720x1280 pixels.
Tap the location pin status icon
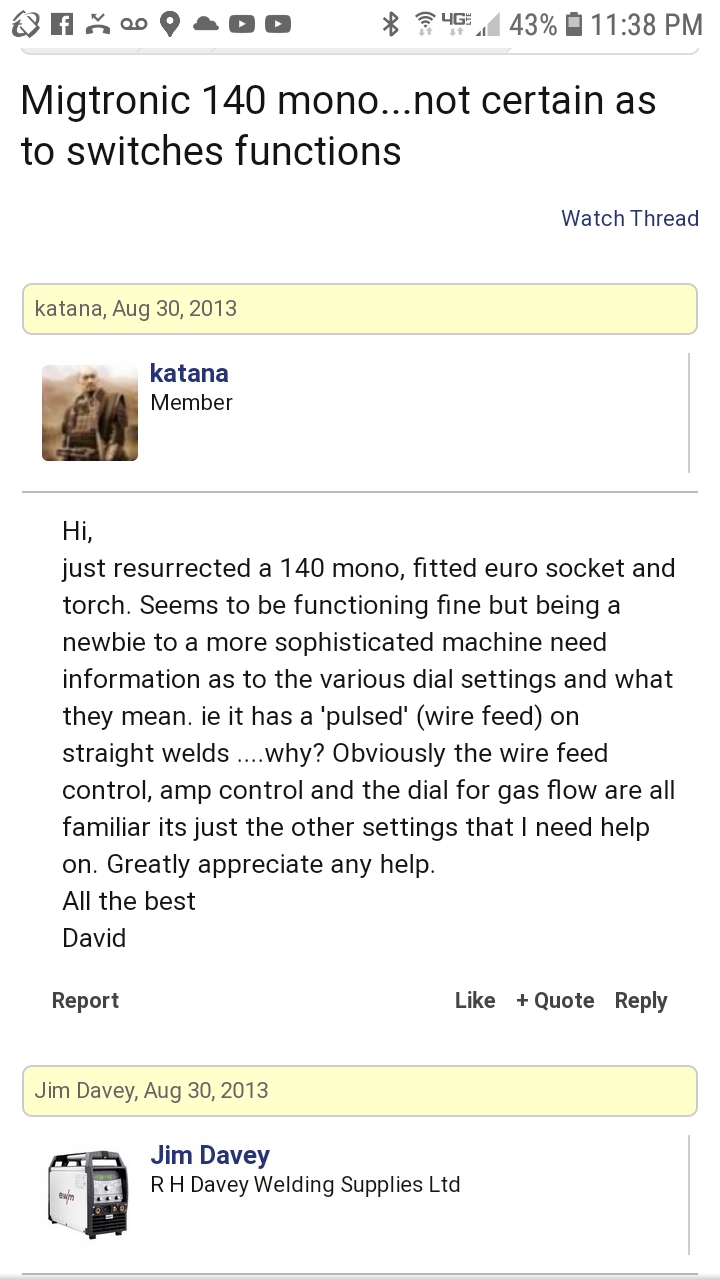170,24
